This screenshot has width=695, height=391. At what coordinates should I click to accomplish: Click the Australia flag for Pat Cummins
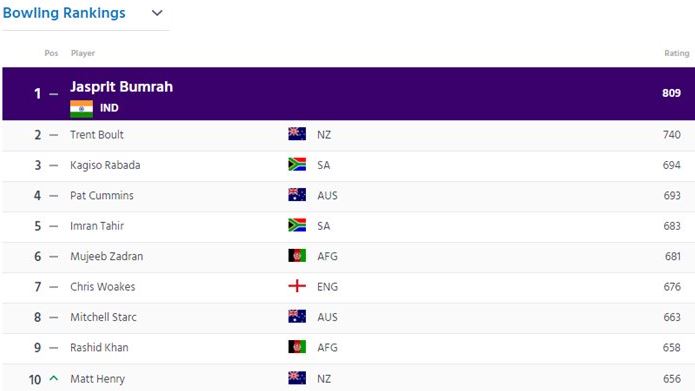pos(297,195)
